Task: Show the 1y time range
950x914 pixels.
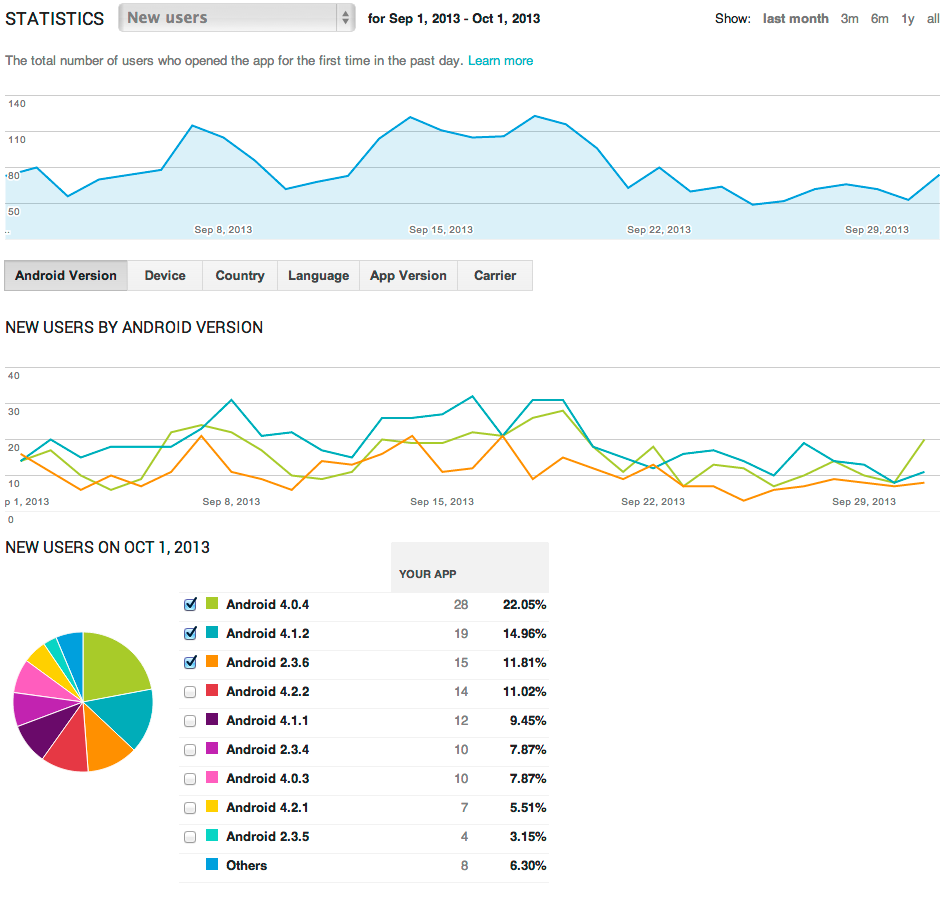Action: pyautogui.click(x=907, y=19)
